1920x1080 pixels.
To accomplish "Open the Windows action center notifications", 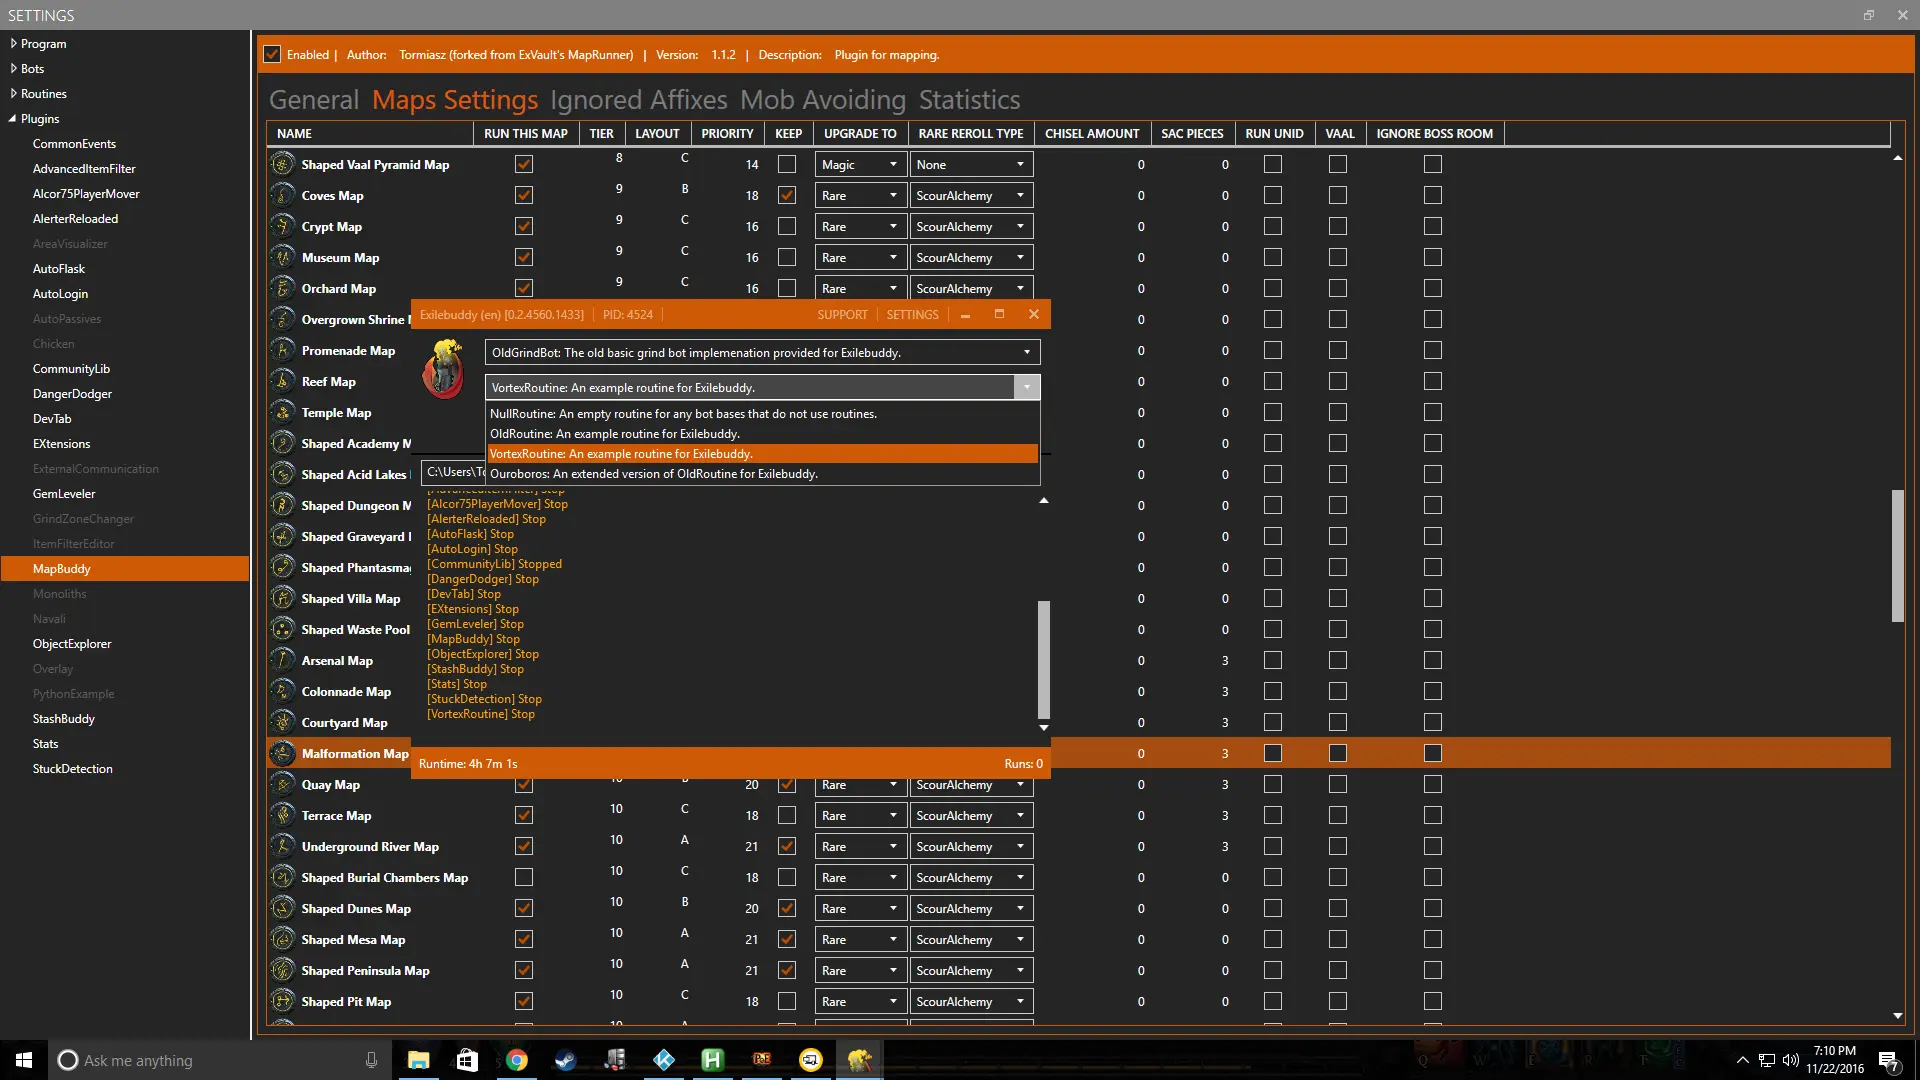I will [x=1889, y=1060].
